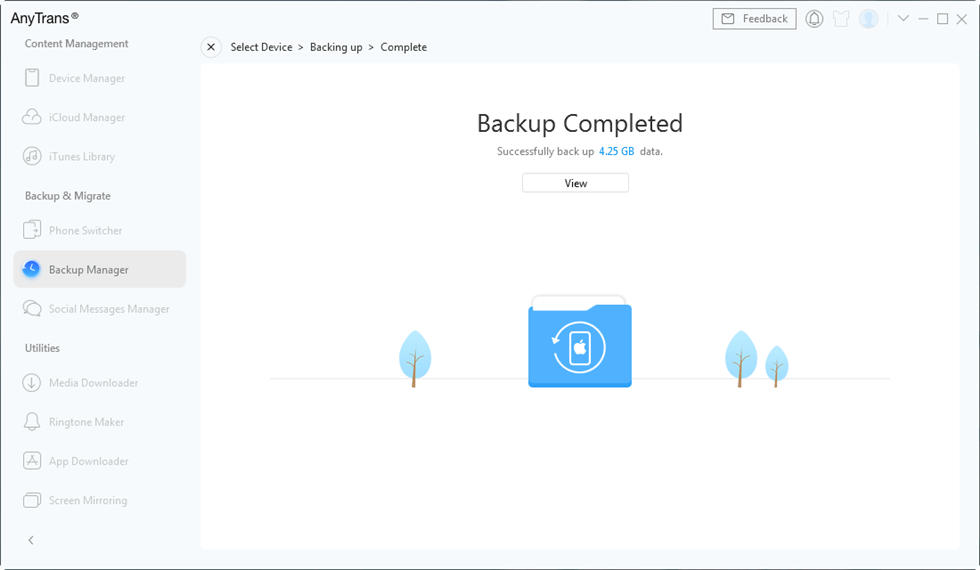This screenshot has width=980, height=570.
Task: Click the Ringtone Maker bell icon
Action: click(32, 422)
